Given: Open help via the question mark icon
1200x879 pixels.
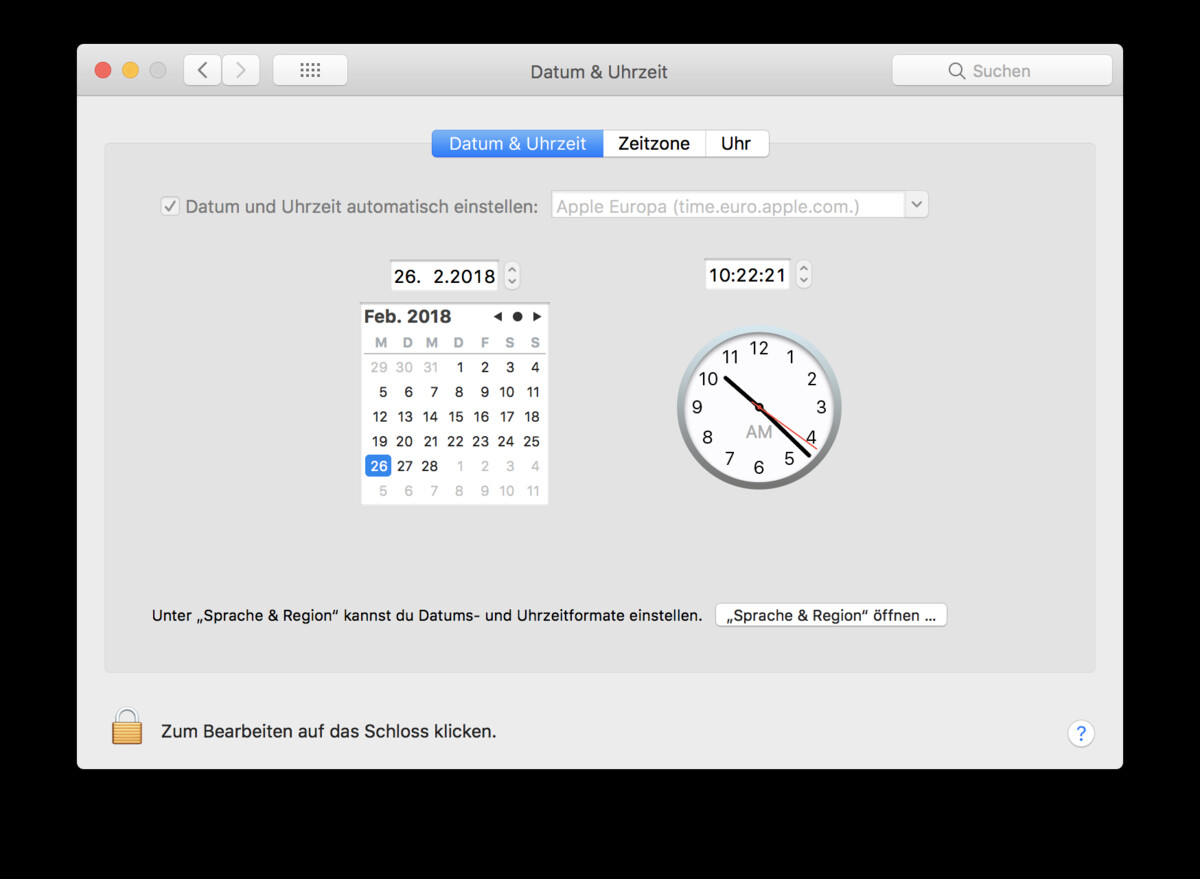Looking at the screenshot, I should [1081, 733].
